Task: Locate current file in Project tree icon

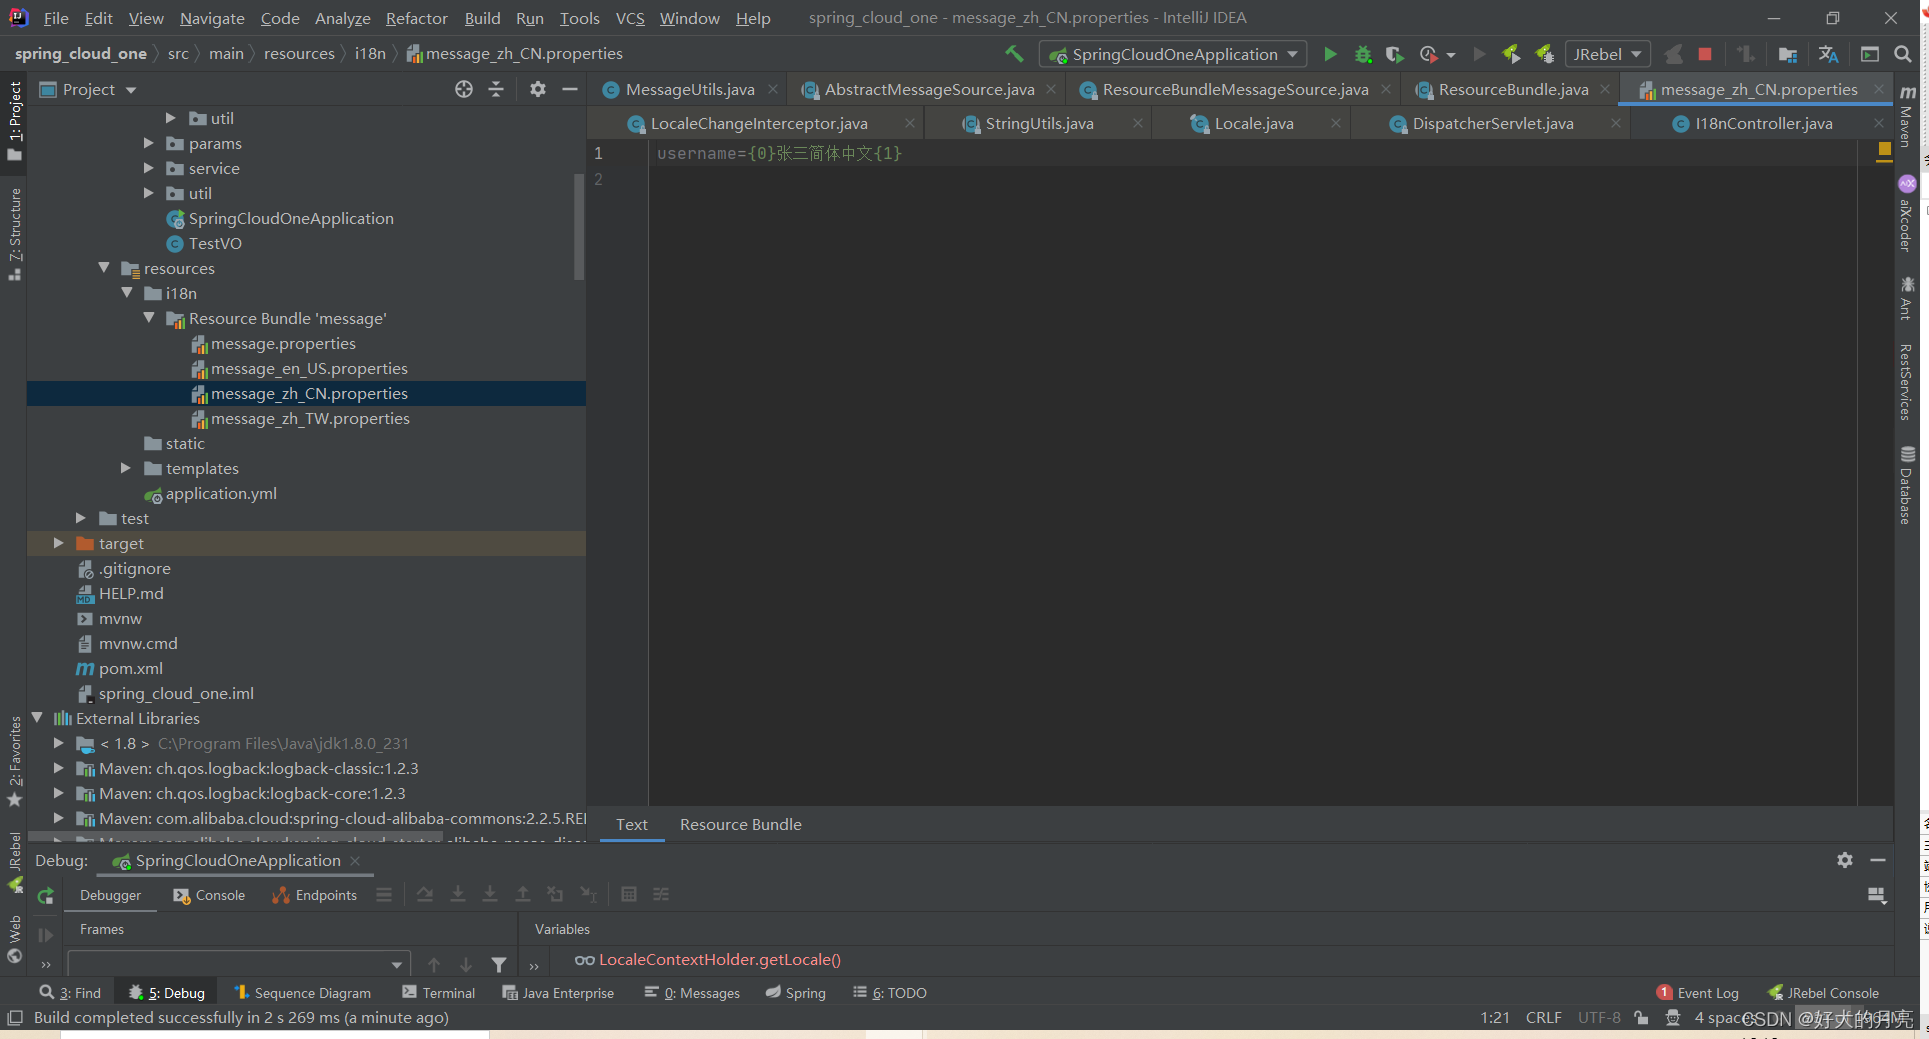Action: pyautogui.click(x=464, y=89)
